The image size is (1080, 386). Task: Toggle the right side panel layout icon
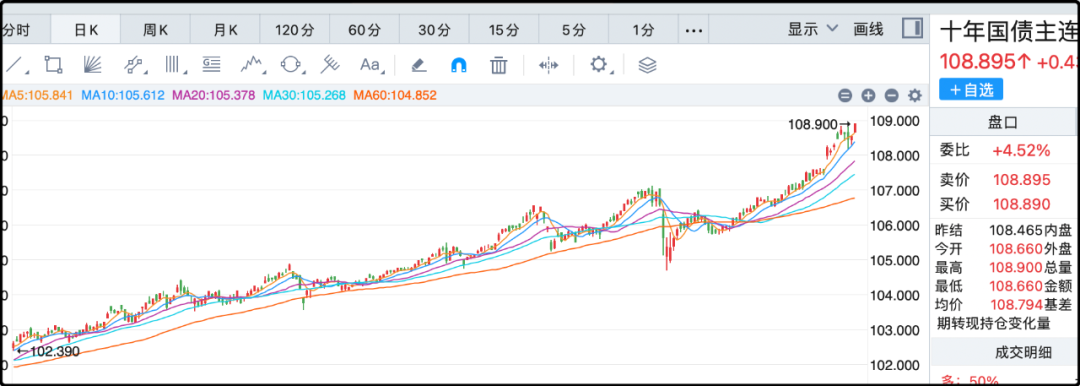click(913, 29)
